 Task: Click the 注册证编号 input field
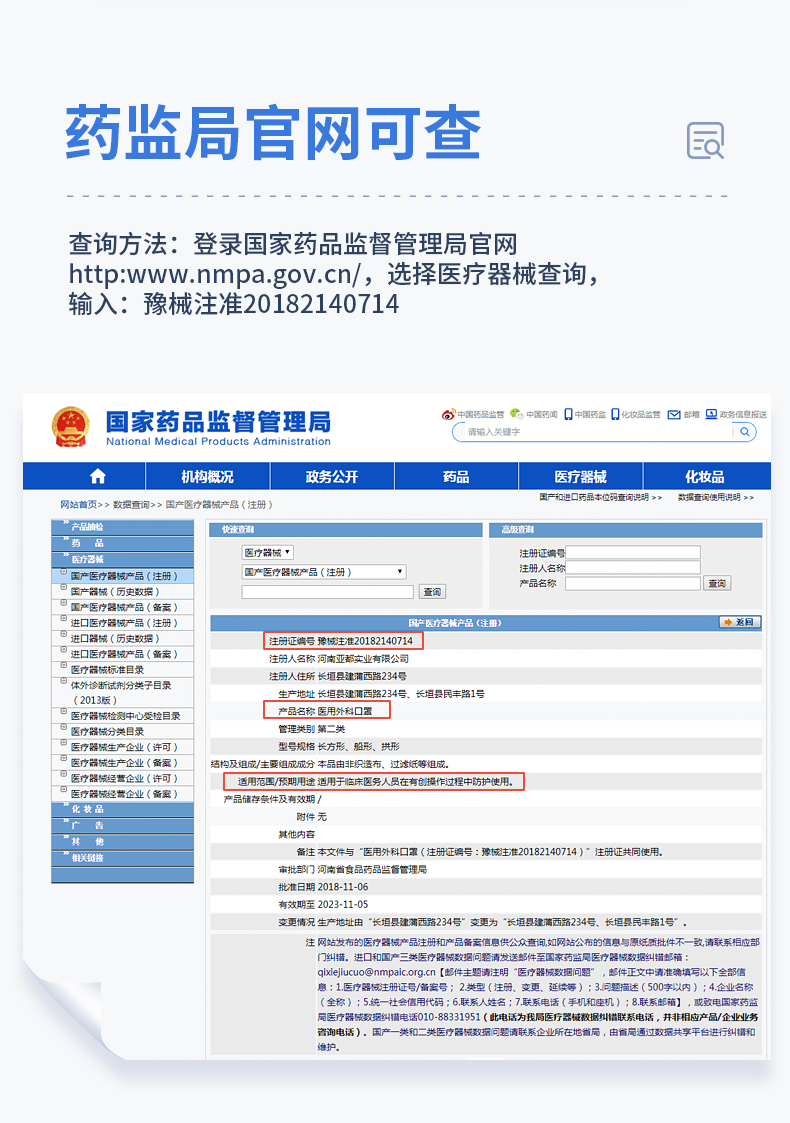point(632,553)
